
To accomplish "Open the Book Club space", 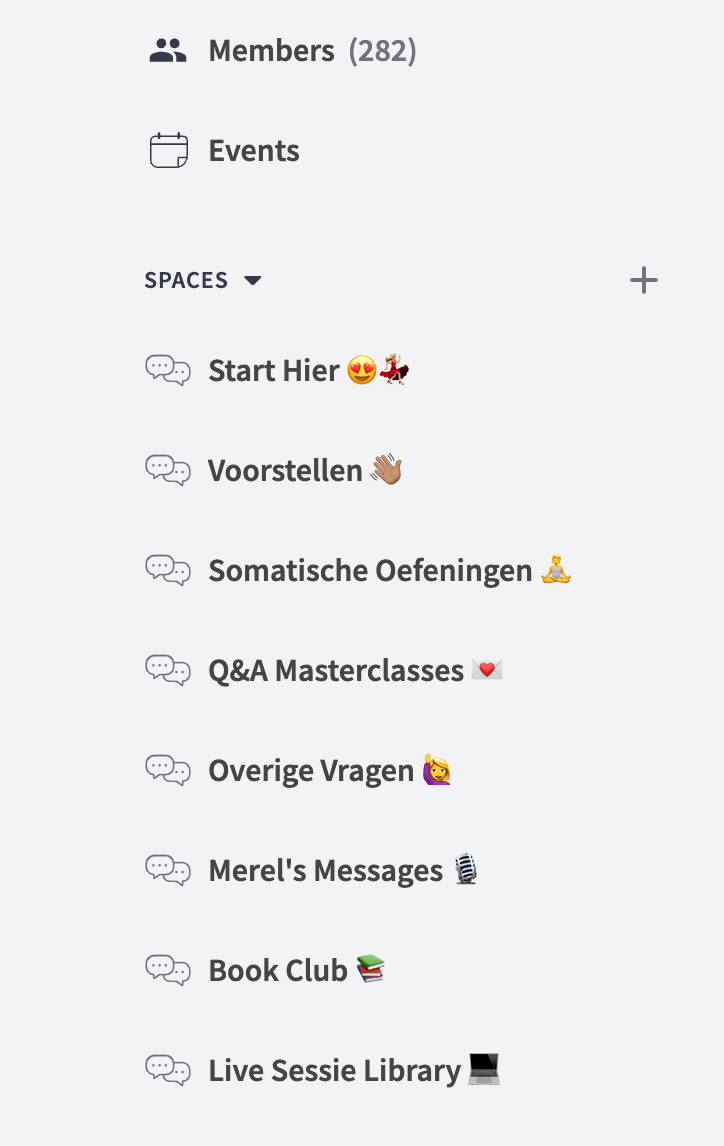I will point(278,970).
